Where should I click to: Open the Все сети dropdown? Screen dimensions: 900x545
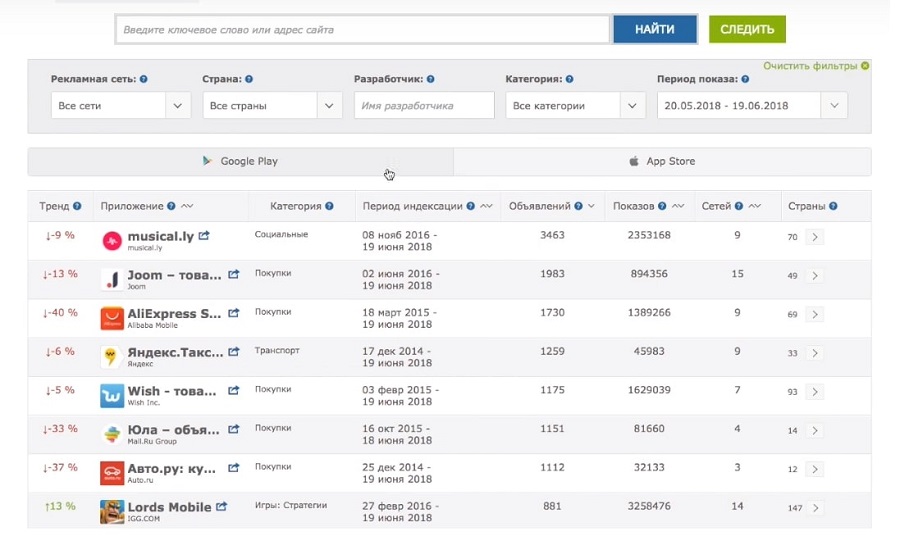click(121, 106)
